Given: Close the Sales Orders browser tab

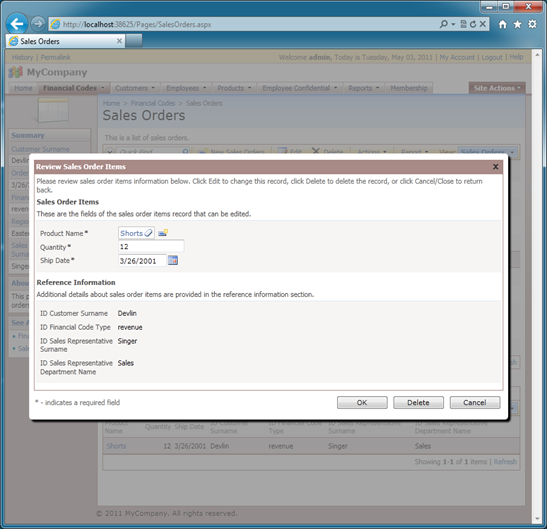Looking at the screenshot, I should [119, 41].
